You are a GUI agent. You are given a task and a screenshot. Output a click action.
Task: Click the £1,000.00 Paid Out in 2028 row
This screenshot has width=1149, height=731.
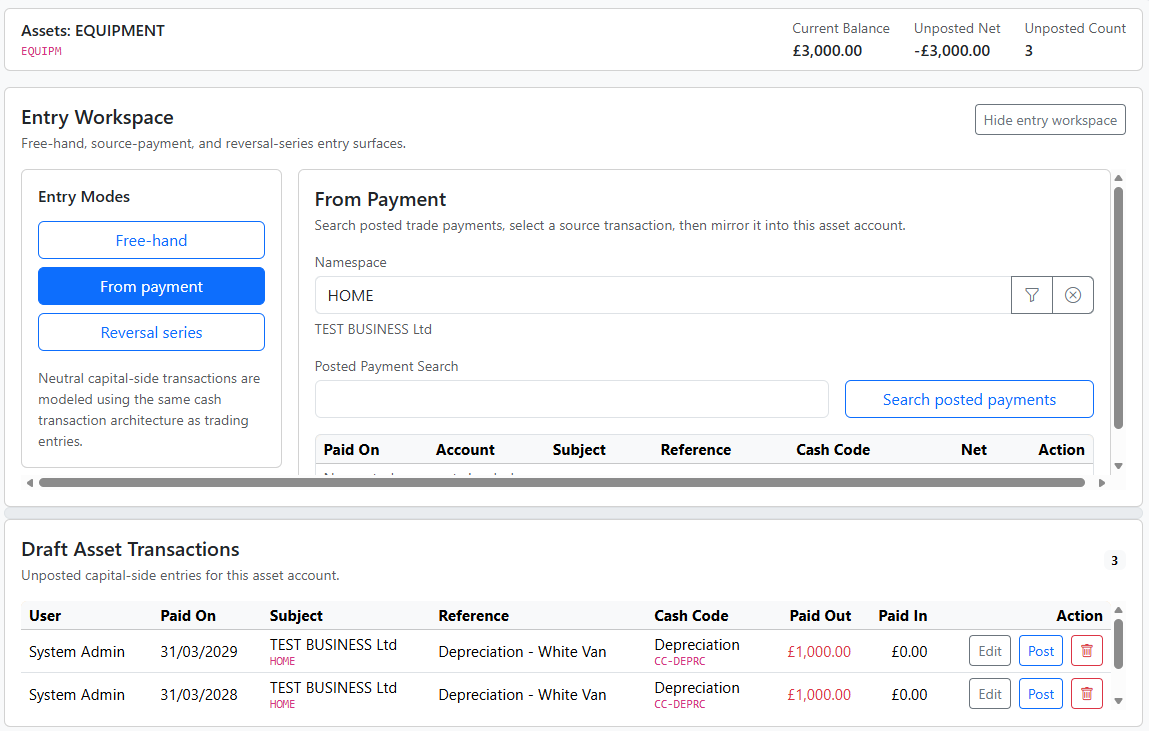[x=819, y=694]
